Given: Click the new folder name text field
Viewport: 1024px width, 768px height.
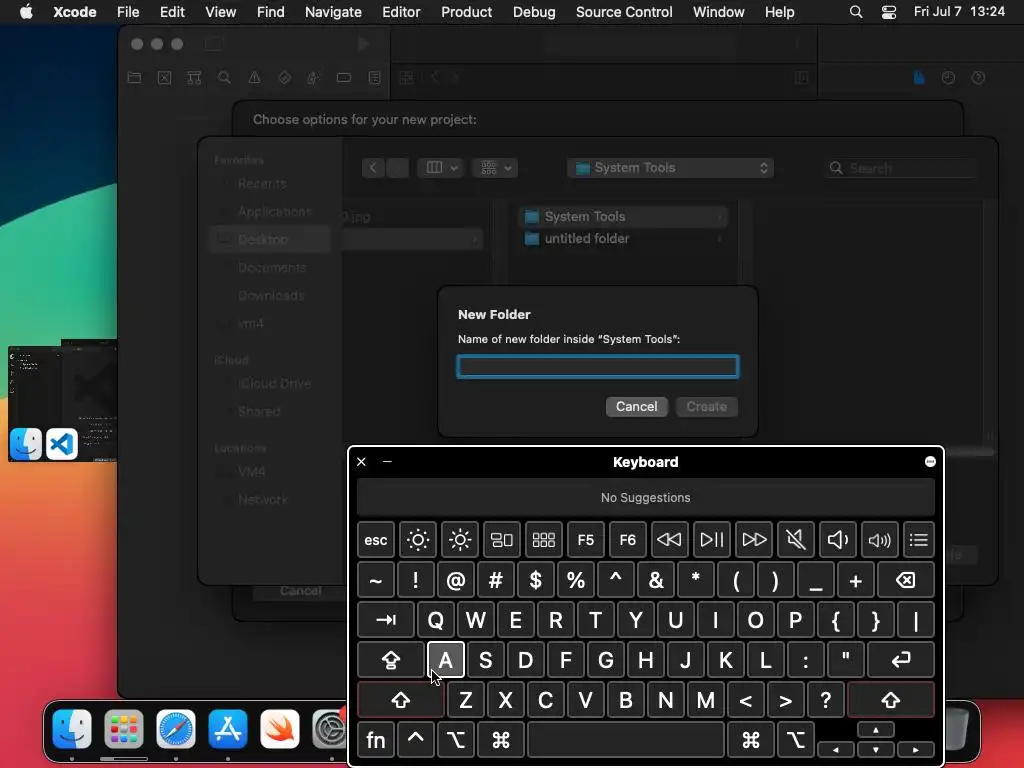Looking at the screenshot, I should 598,366.
